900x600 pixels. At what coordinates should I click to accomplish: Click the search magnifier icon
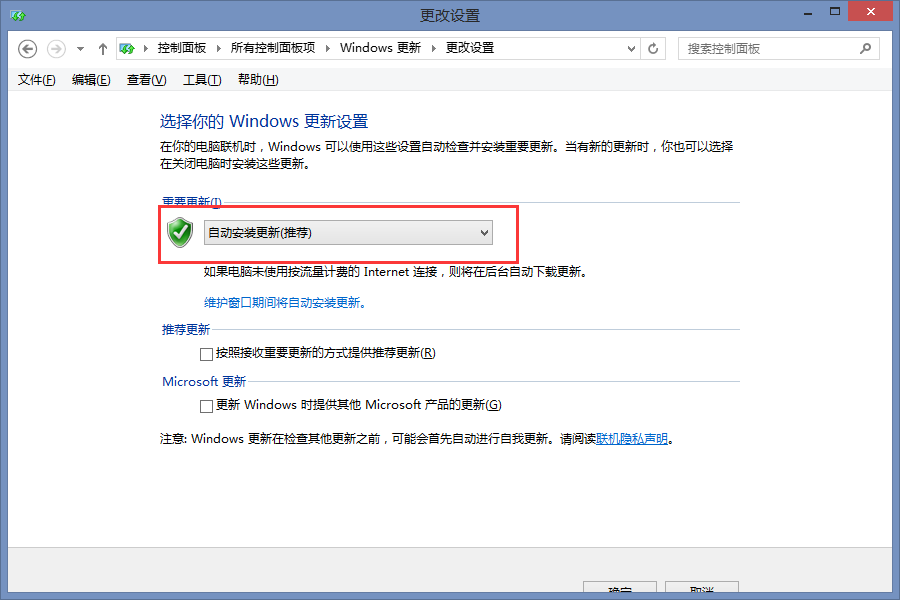(865, 49)
